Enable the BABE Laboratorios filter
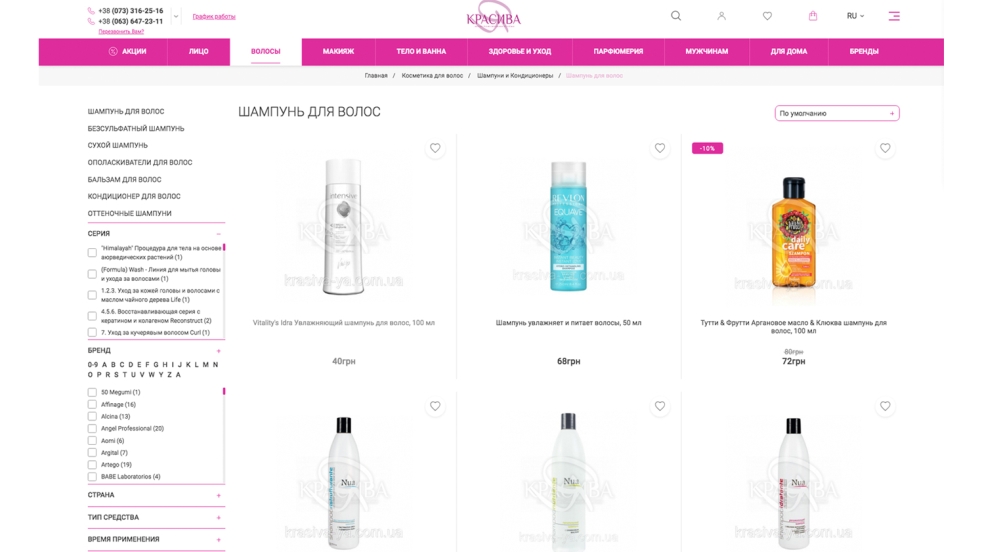Viewport: 982px width, 552px height. (92, 477)
